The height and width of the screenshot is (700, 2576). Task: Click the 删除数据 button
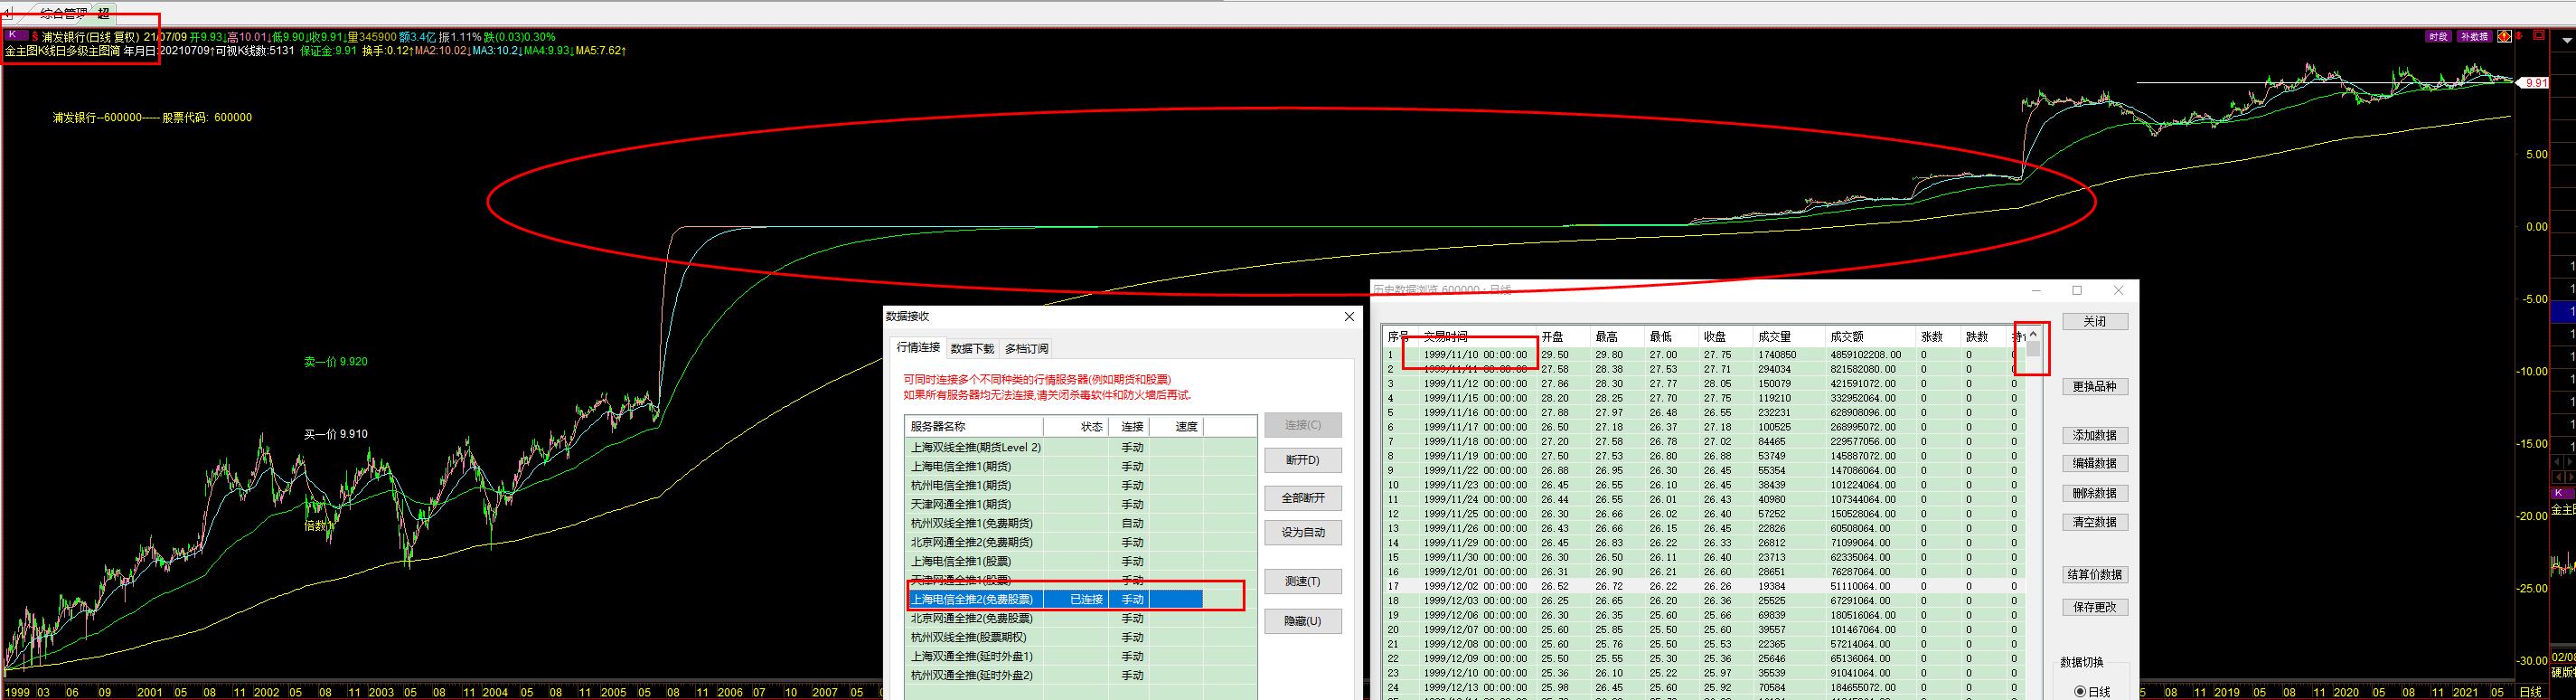point(2094,494)
